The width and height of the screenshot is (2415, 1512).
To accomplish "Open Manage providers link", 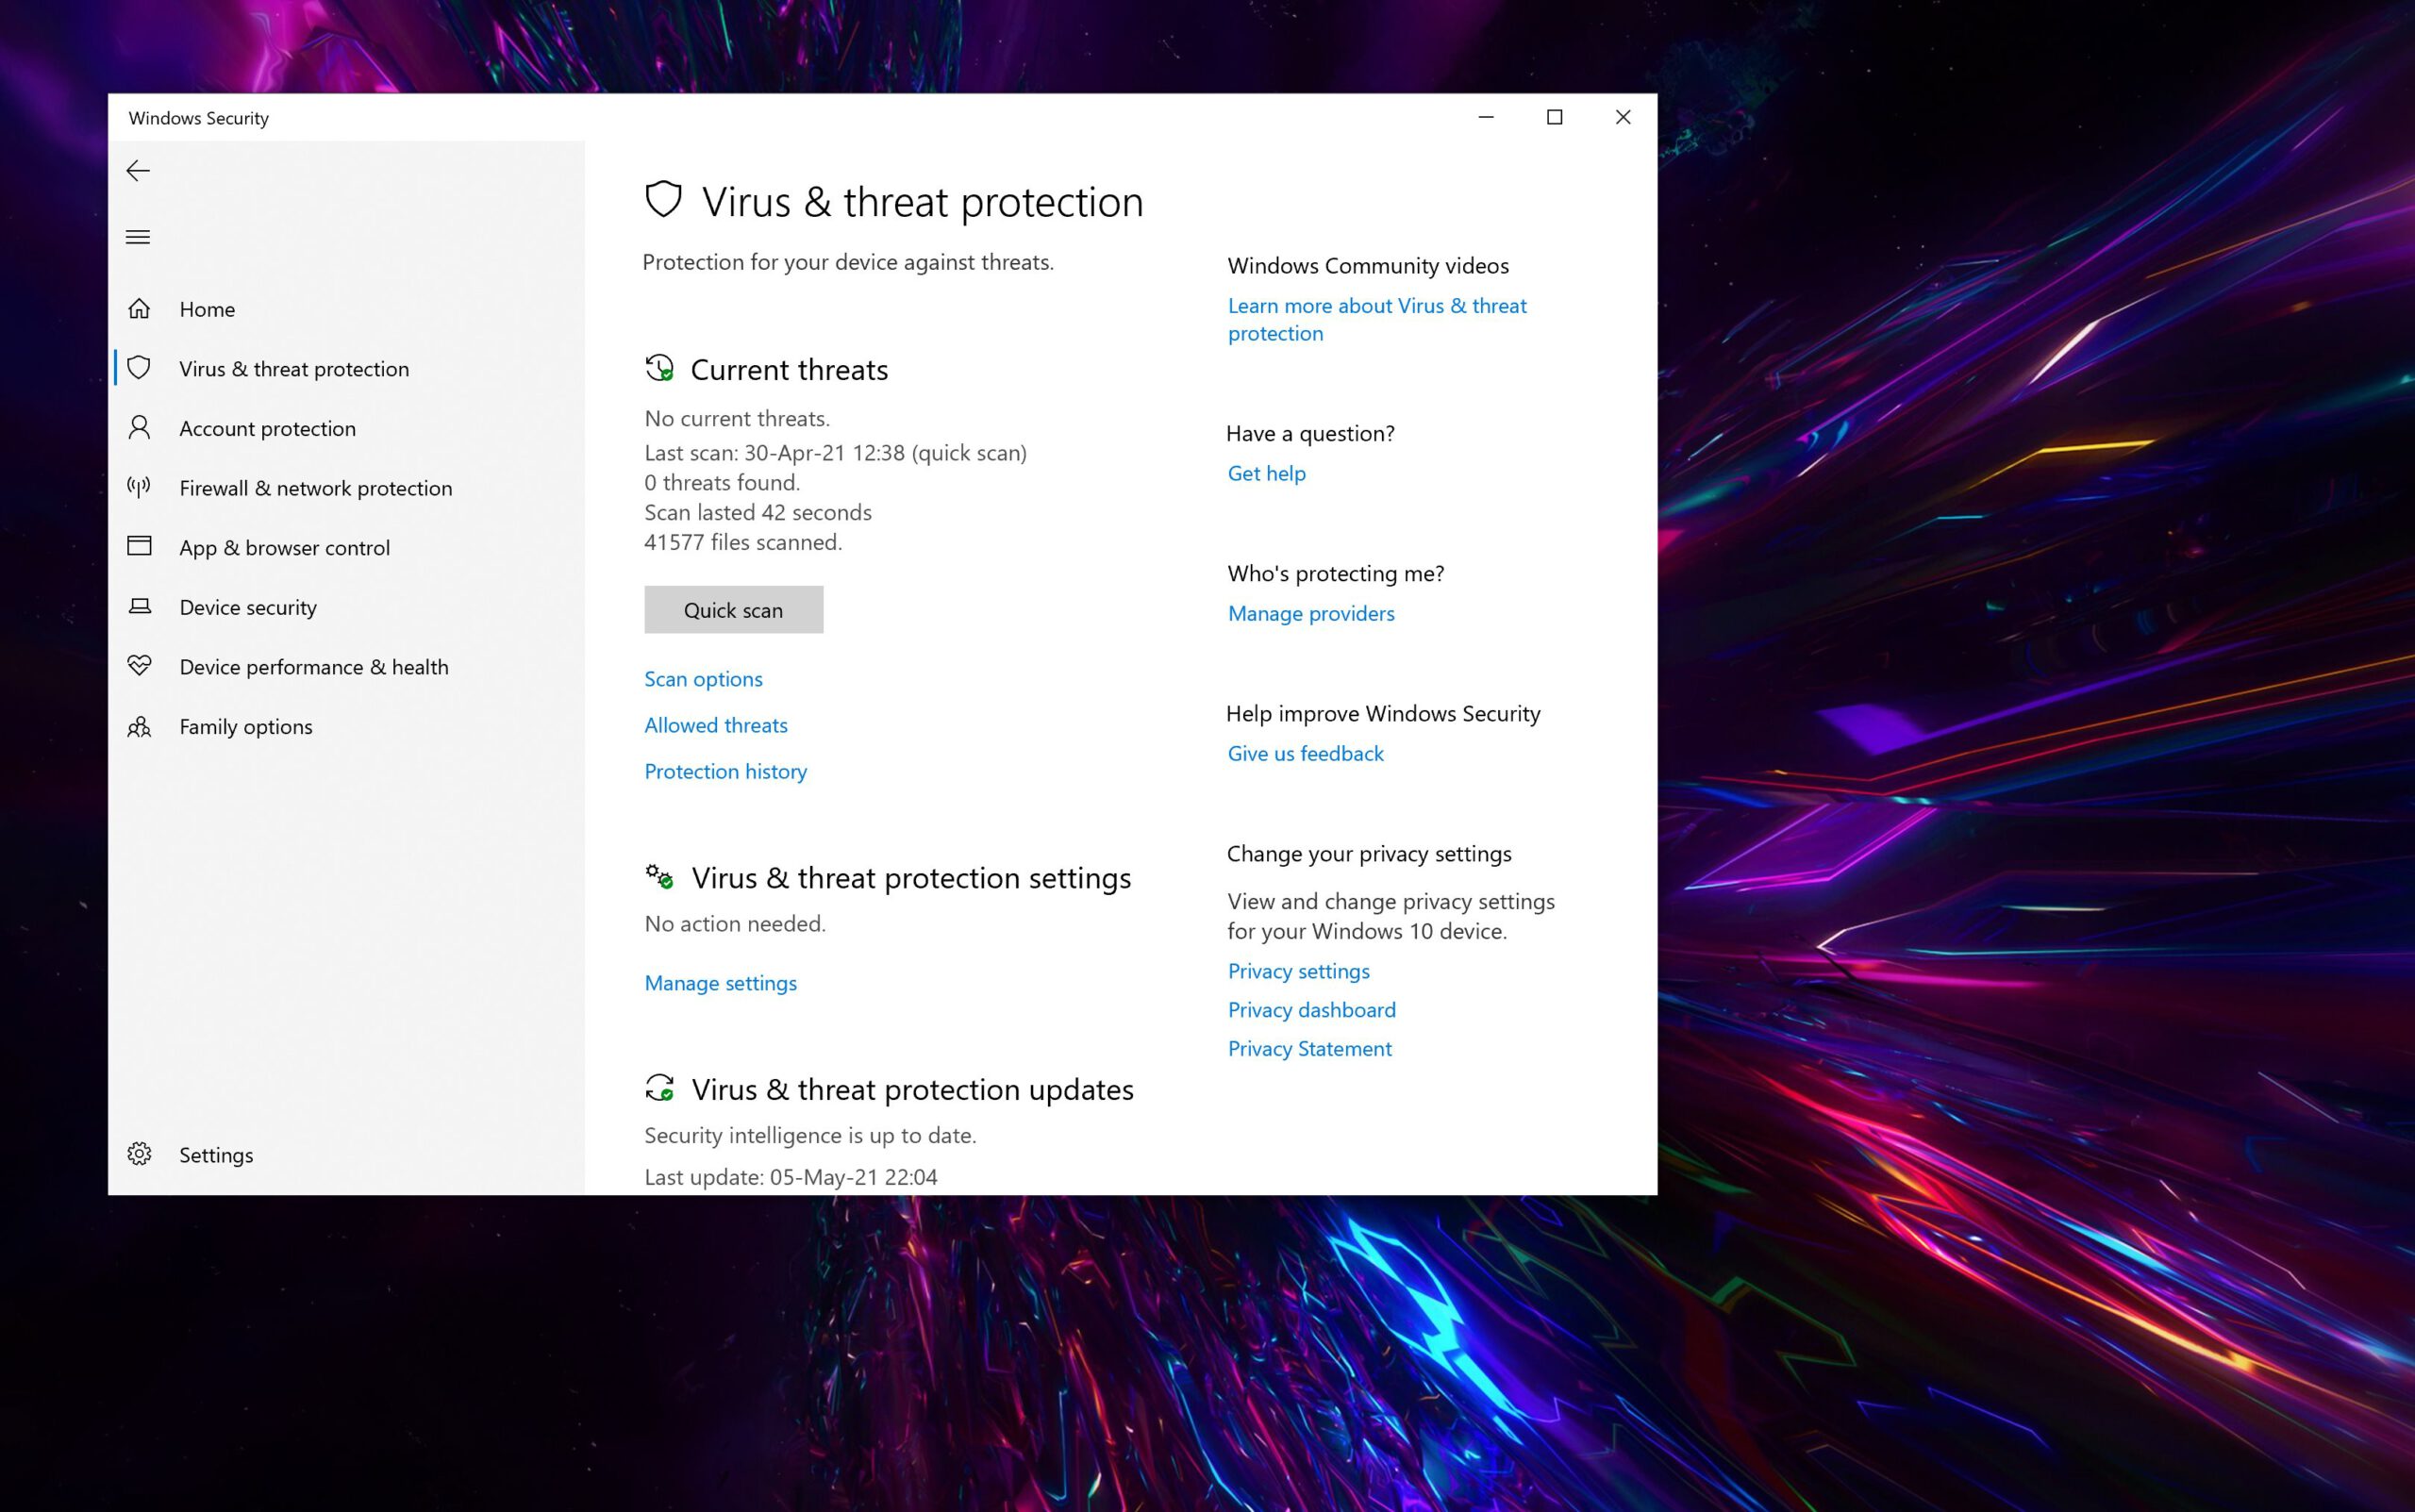I will [x=1311, y=613].
